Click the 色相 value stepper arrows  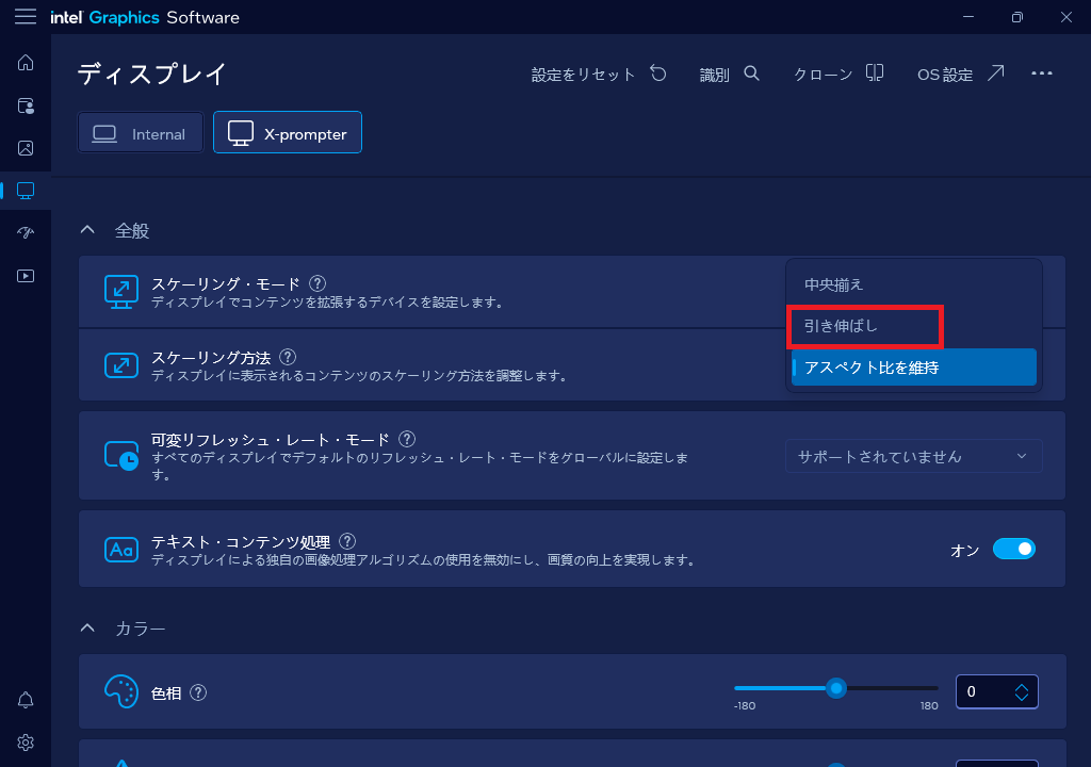[x=1021, y=692]
